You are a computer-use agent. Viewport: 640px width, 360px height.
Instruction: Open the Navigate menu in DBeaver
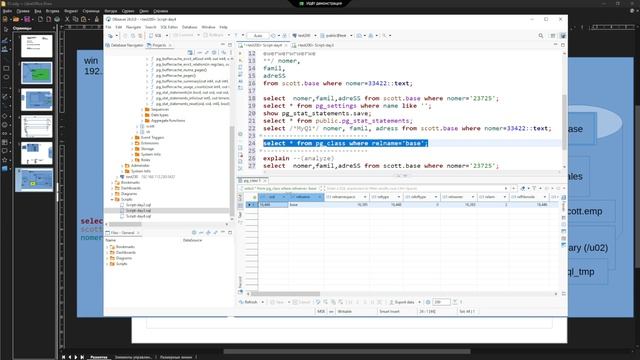tap(133, 27)
